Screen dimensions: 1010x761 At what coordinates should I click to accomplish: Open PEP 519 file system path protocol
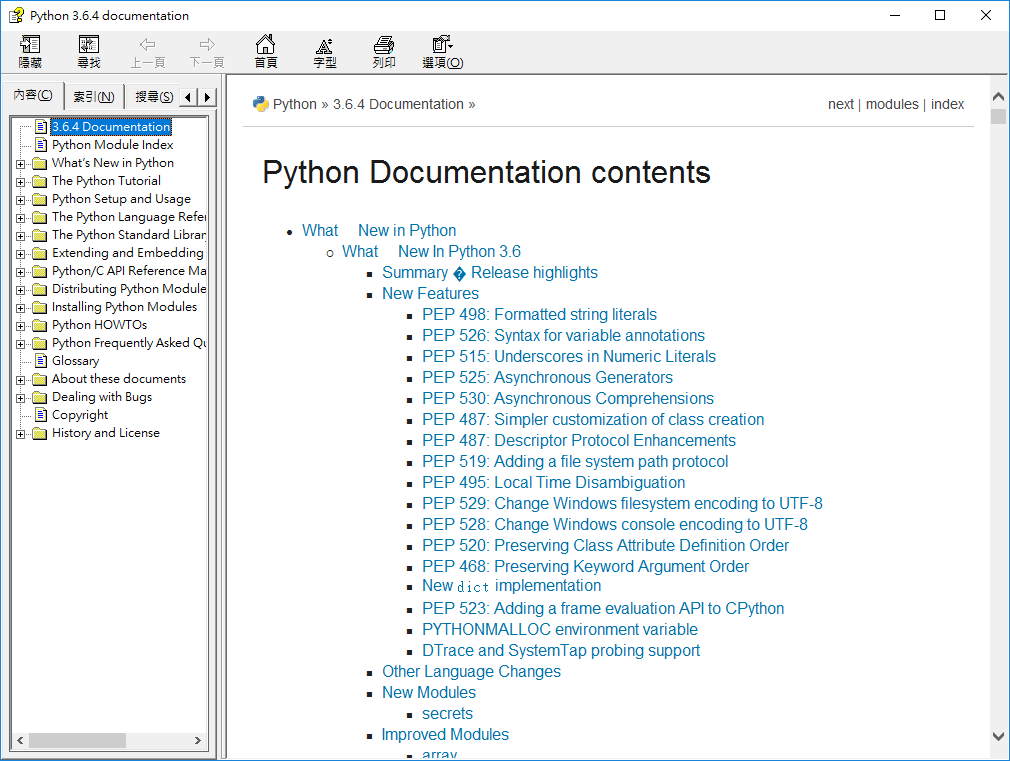[x=575, y=461]
